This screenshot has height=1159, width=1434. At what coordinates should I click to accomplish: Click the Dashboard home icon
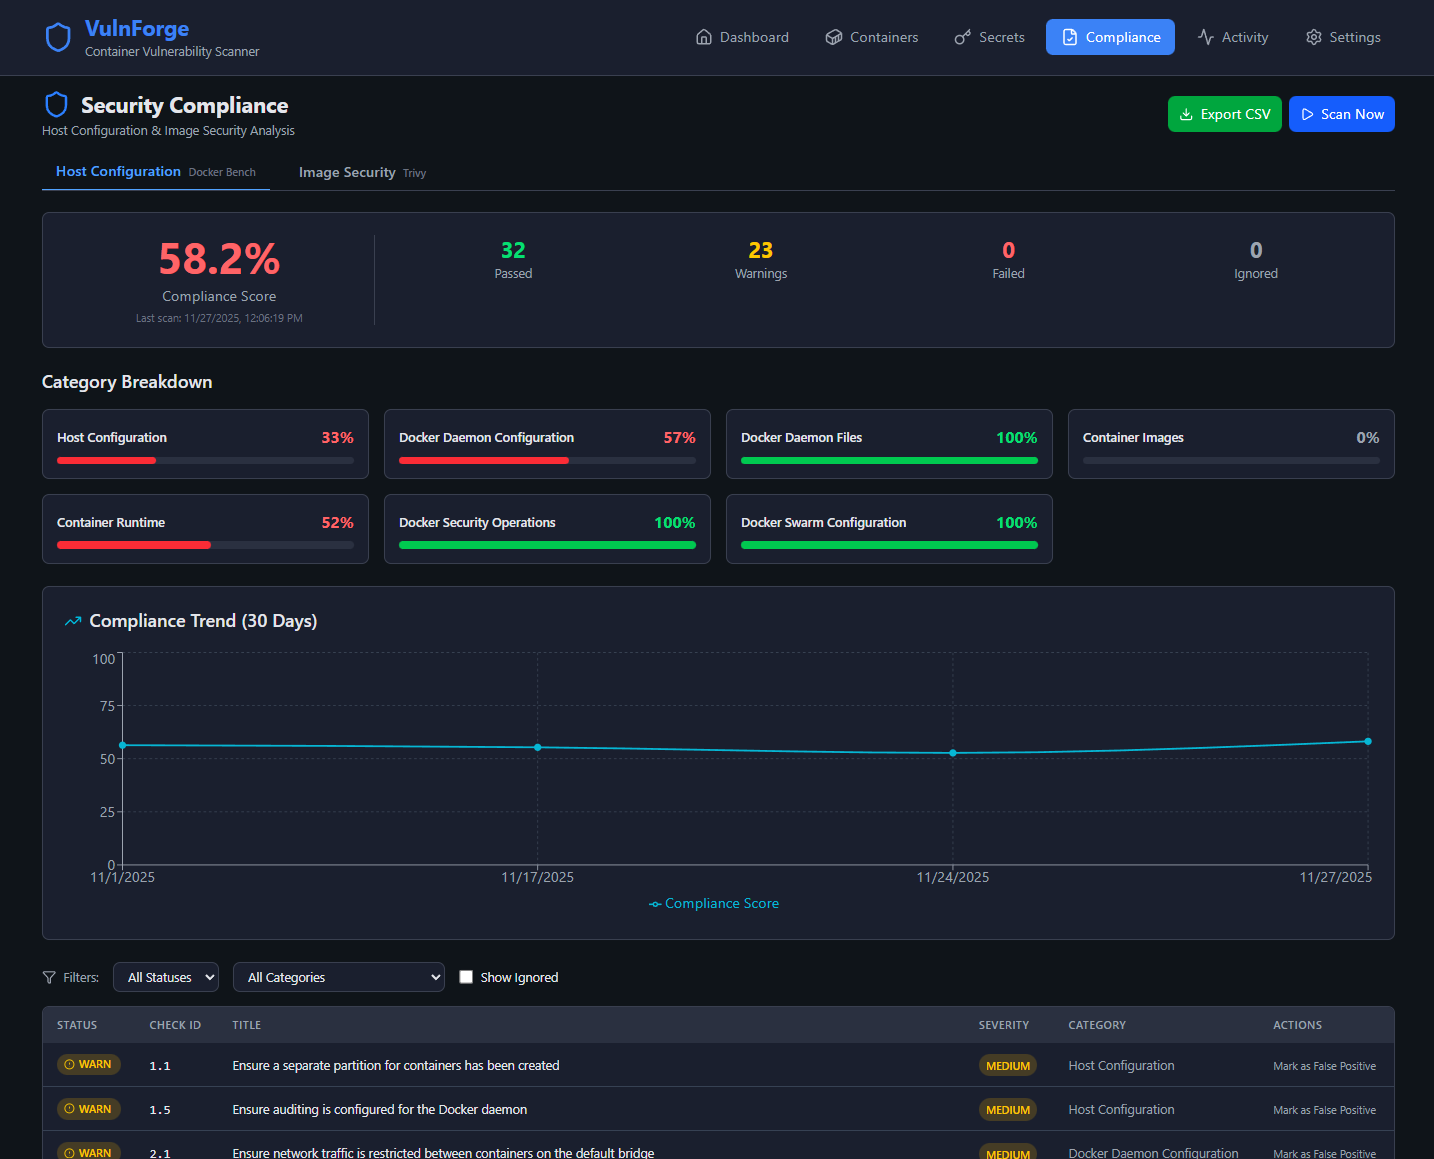(704, 37)
